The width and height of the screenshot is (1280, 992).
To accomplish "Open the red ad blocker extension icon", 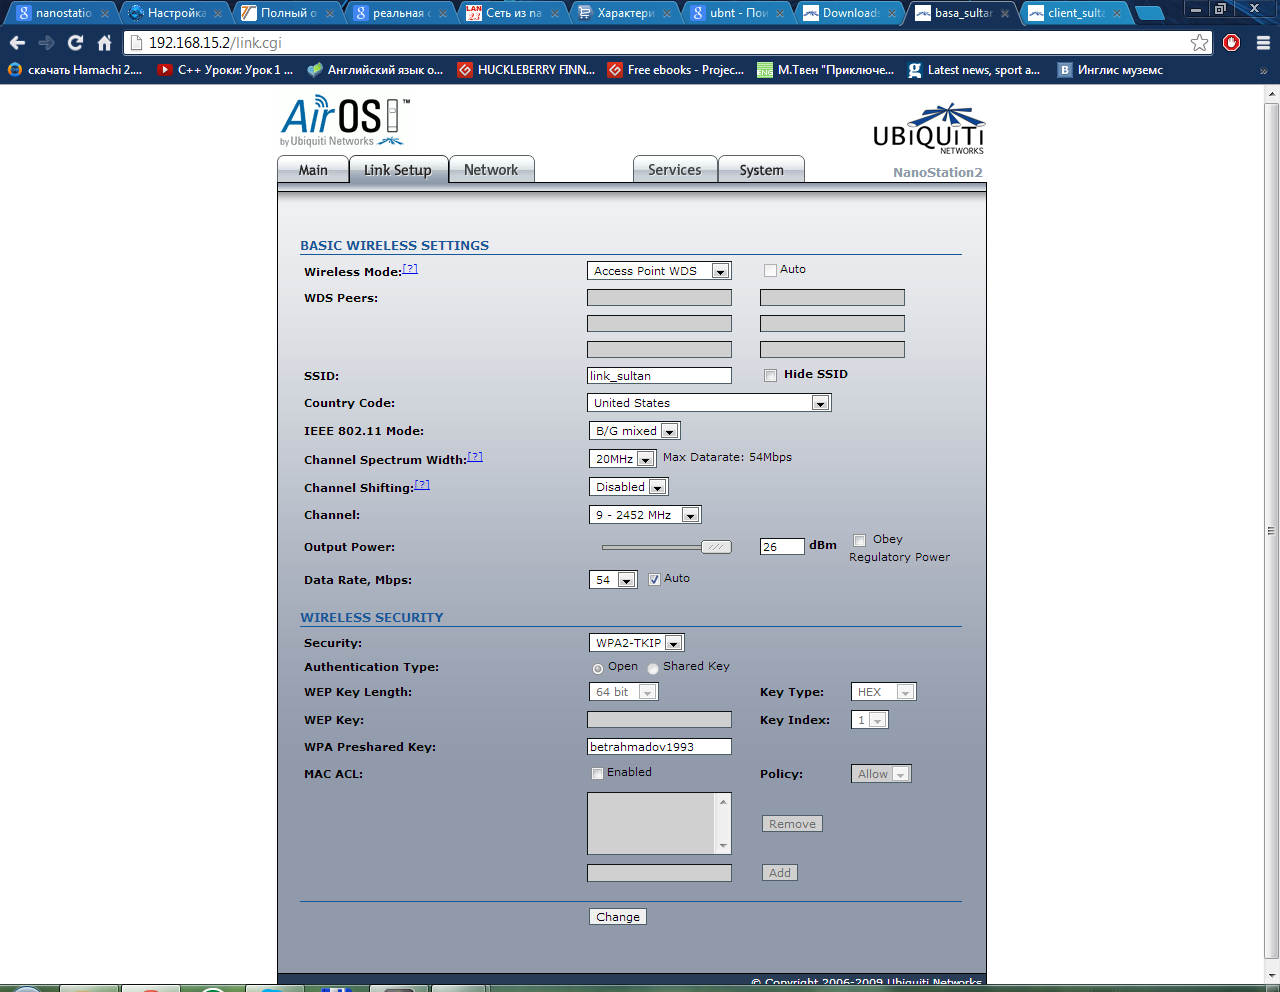I will pos(1232,43).
